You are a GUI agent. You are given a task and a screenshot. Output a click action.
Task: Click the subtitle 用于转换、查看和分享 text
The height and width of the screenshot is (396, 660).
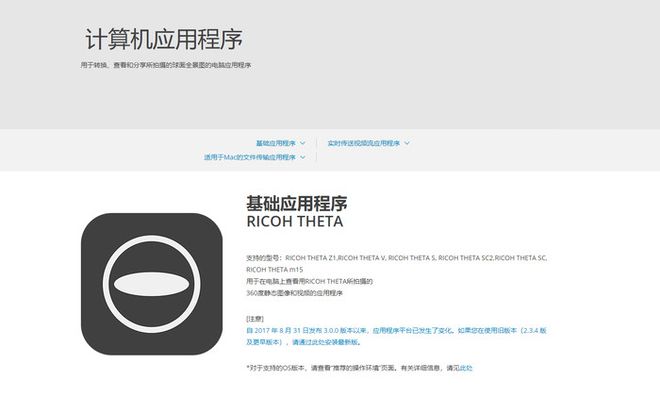tap(166, 65)
